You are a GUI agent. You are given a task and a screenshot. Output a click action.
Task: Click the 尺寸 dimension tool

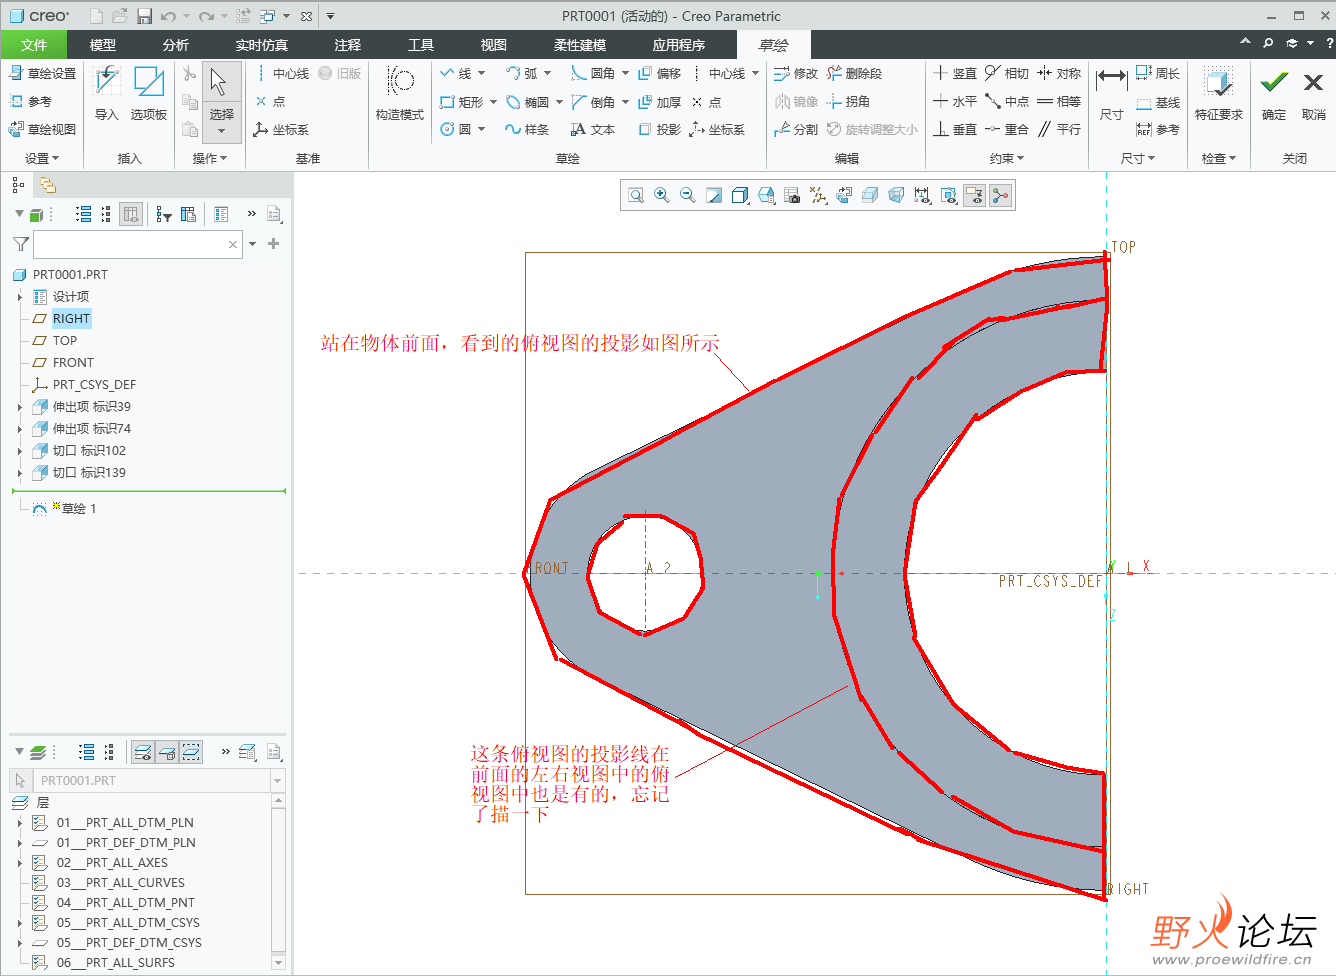[1112, 93]
